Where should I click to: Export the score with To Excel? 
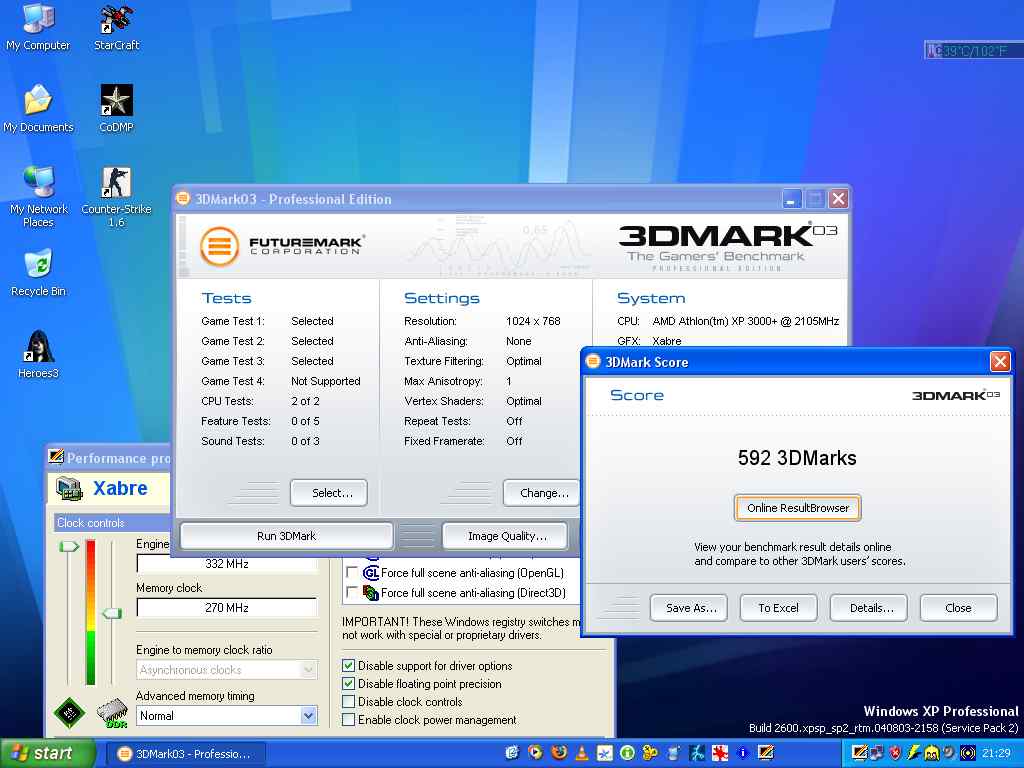click(x=778, y=608)
